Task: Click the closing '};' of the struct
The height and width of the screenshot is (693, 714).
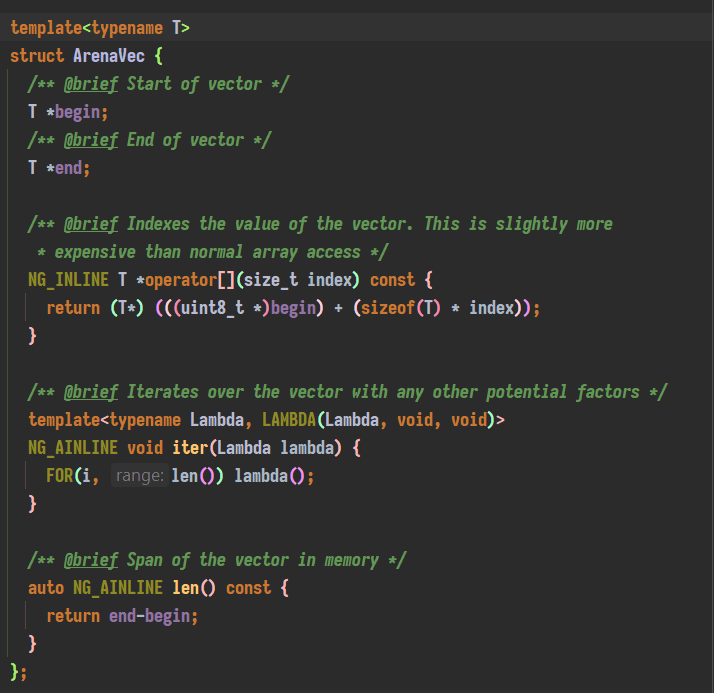Action: tap(19, 673)
